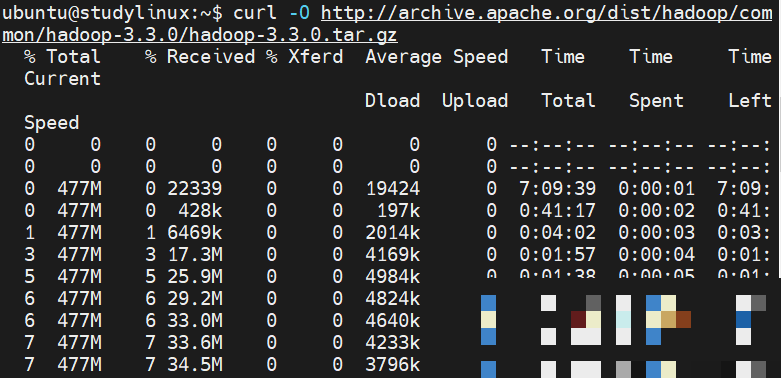Select the download speed 3796k

393,365
